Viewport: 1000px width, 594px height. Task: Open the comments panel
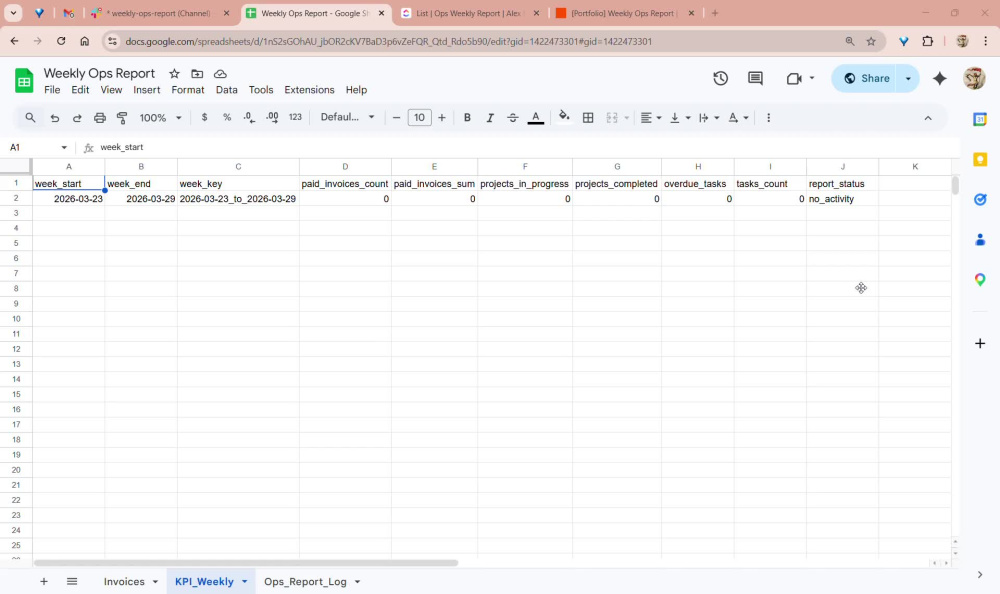point(755,78)
